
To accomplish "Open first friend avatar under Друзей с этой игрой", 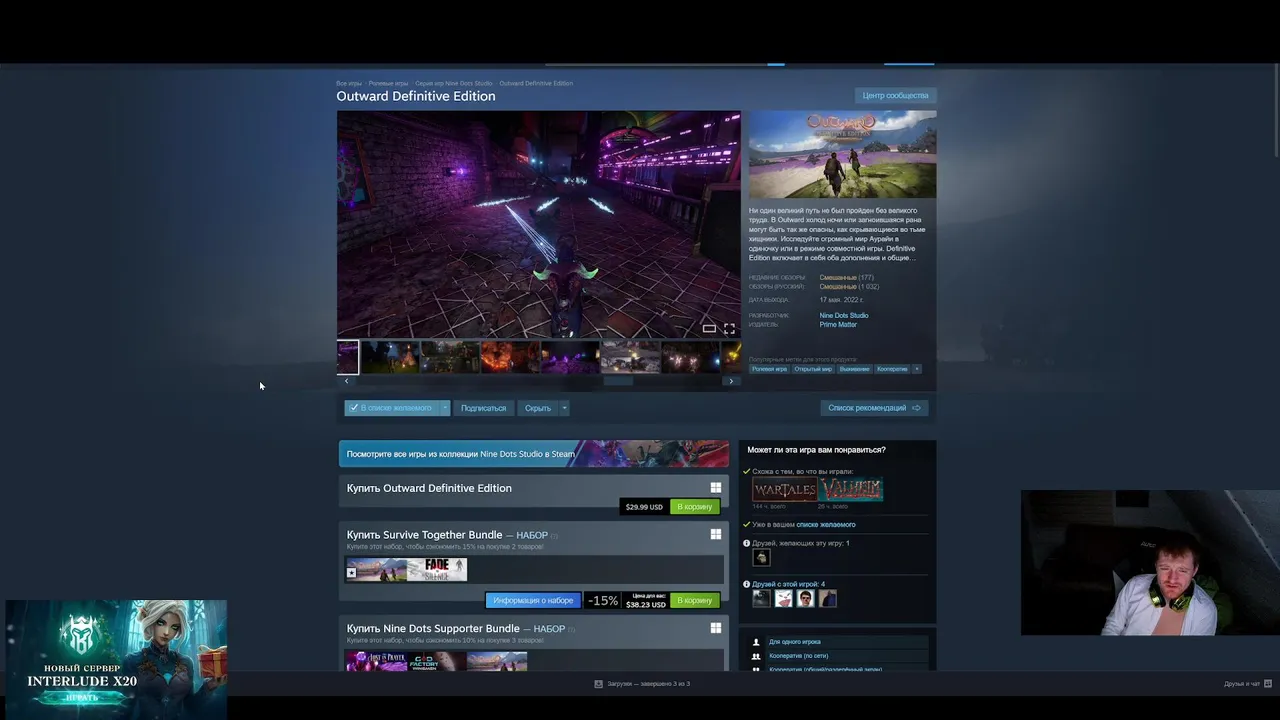I will pos(761,599).
